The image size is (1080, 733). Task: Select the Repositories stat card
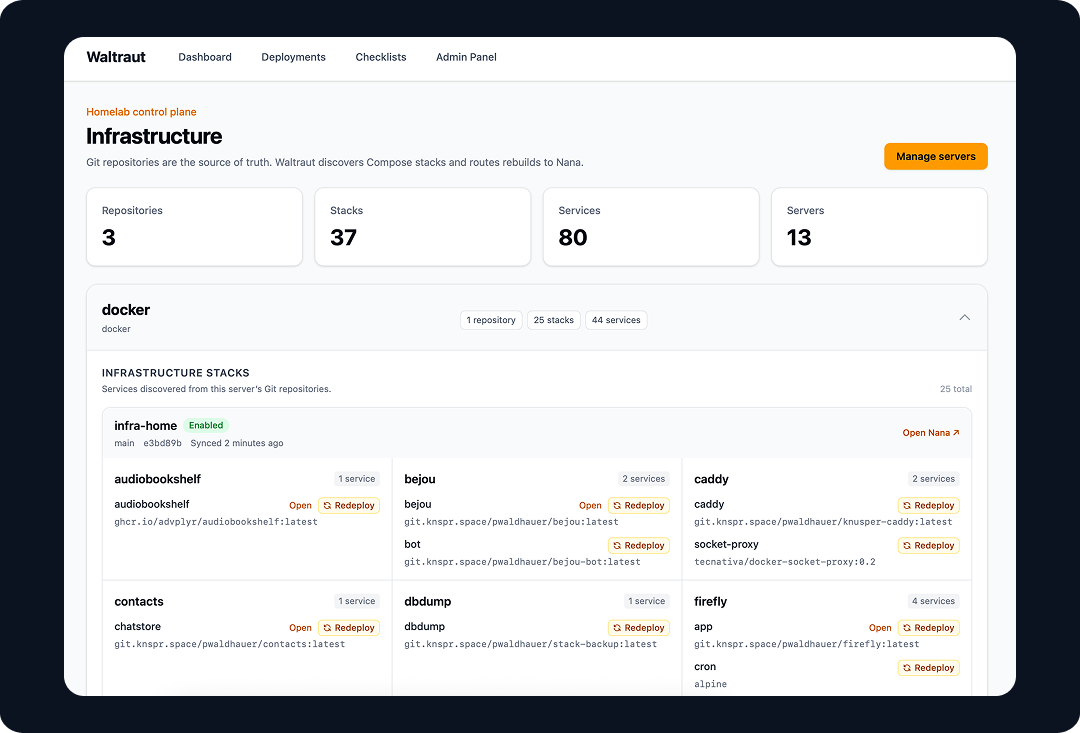pyautogui.click(x=194, y=227)
